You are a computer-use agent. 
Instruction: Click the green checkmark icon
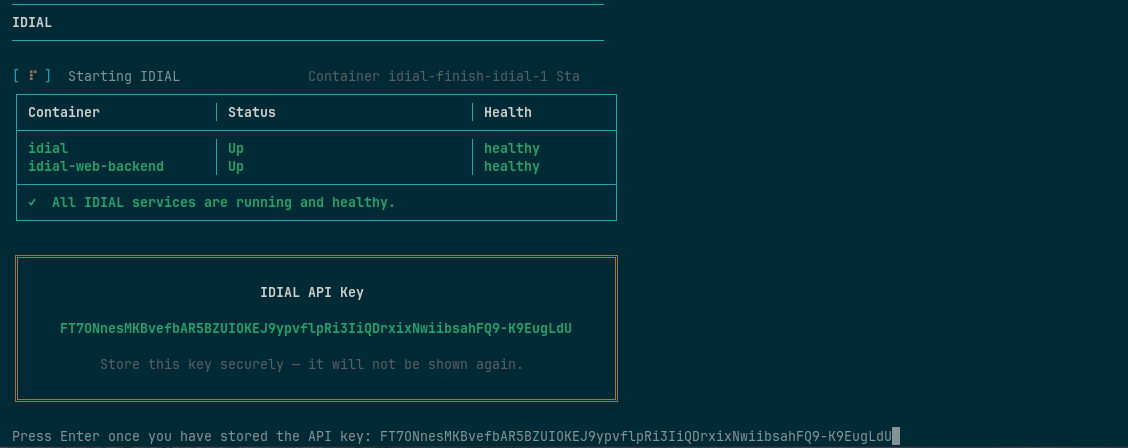click(32, 202)
